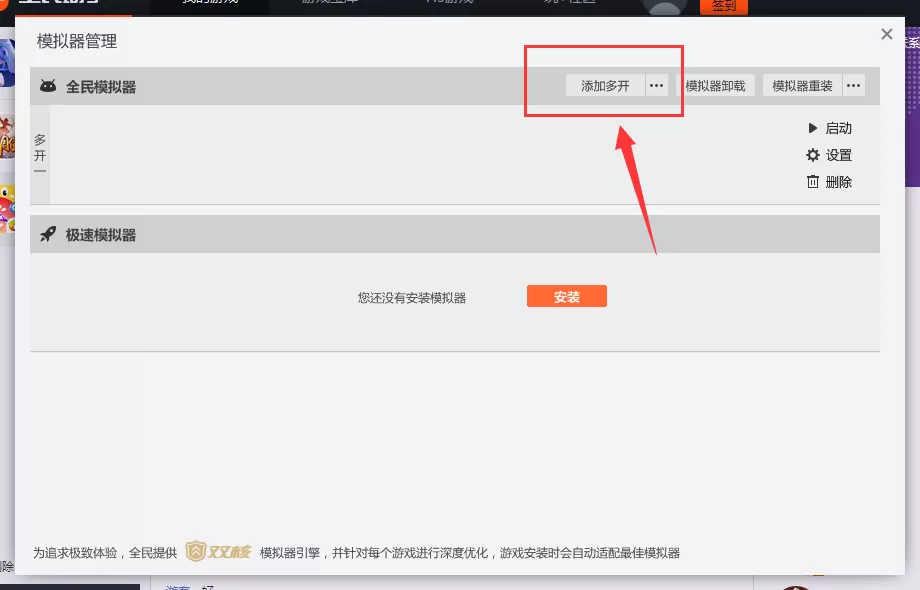Close the 模拟器管理 dialog

(x=887, y=34)
